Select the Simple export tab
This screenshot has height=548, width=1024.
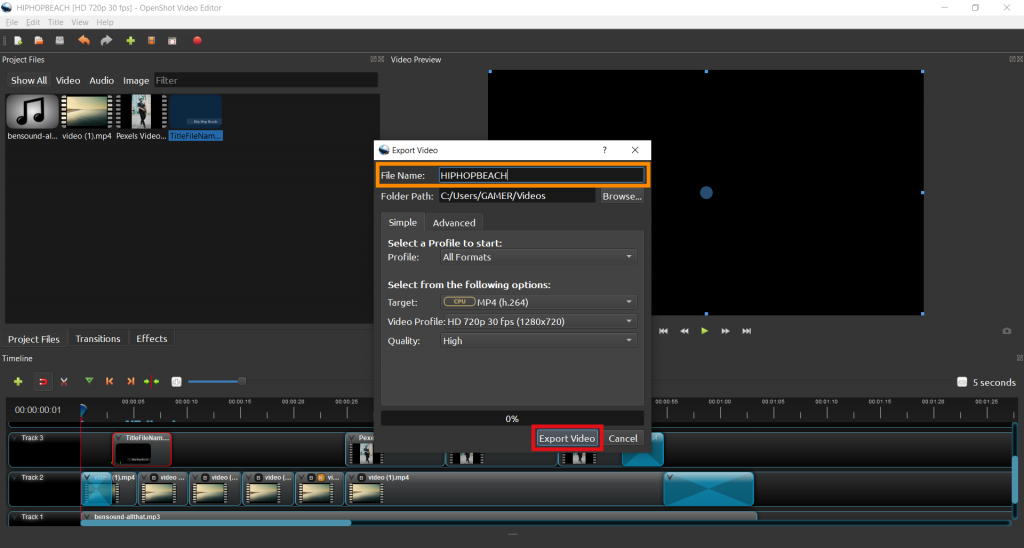tap(402, 222)
